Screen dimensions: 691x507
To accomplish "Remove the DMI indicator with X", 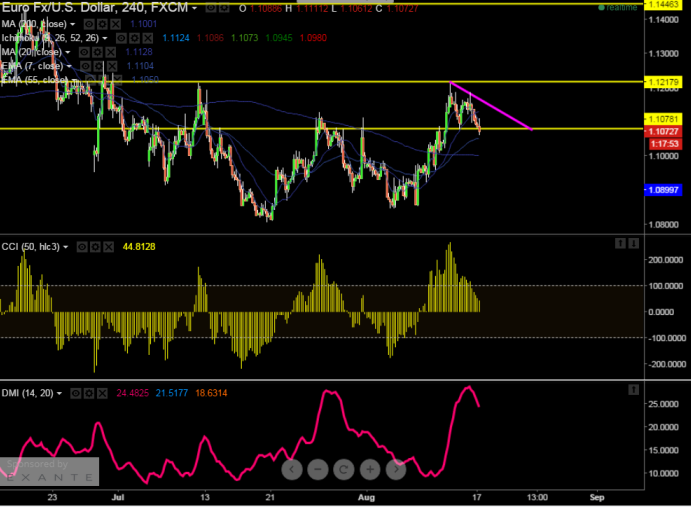I will [102, 393].
